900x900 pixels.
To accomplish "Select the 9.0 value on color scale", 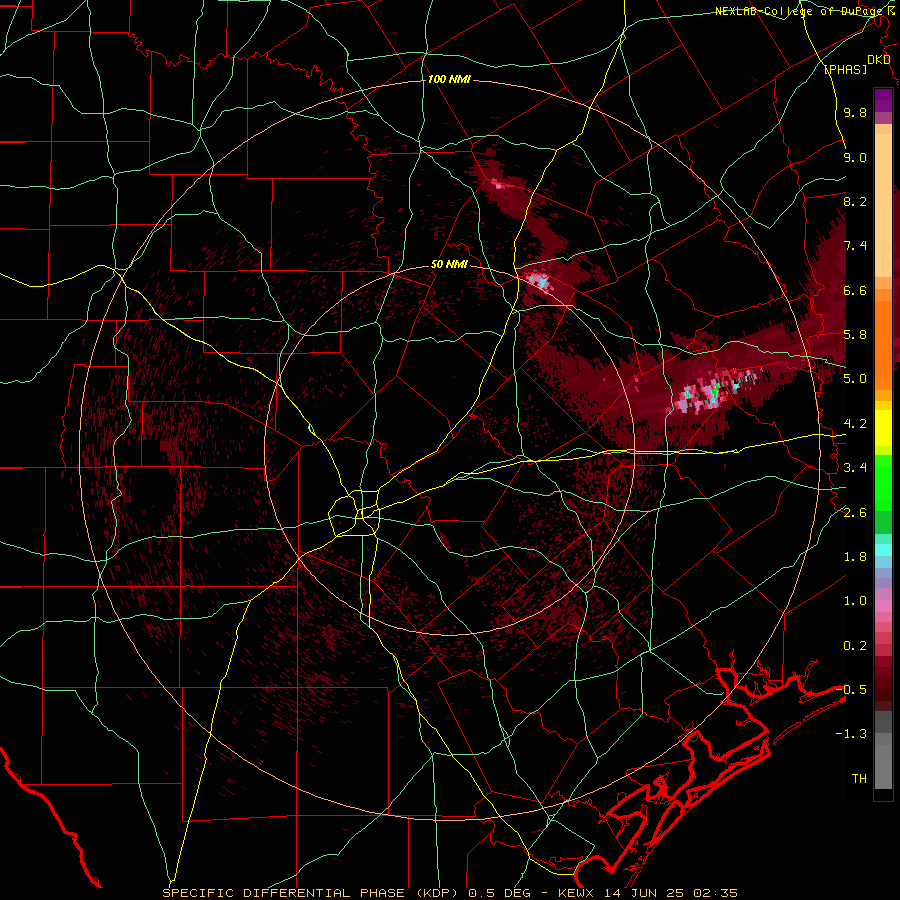I will click(x=855, y=158).
